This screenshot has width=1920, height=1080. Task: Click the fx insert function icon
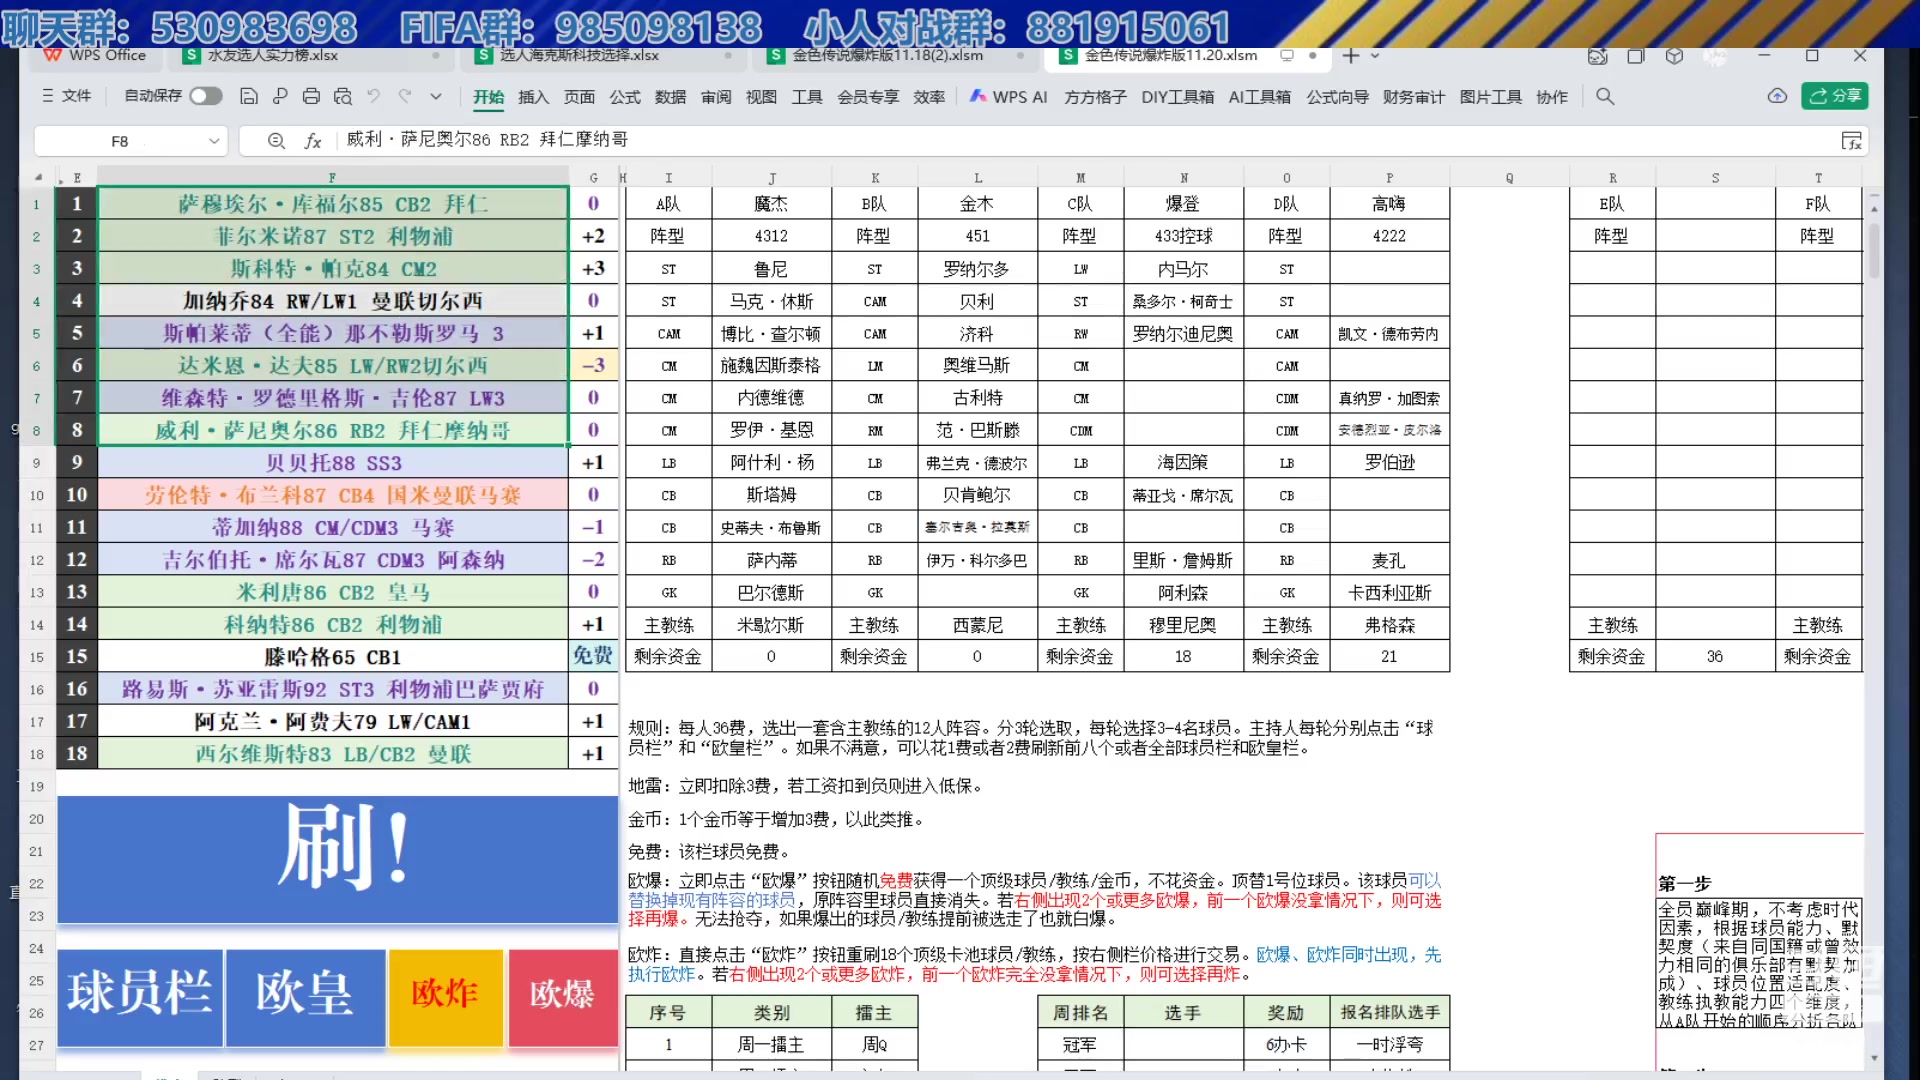313,140
